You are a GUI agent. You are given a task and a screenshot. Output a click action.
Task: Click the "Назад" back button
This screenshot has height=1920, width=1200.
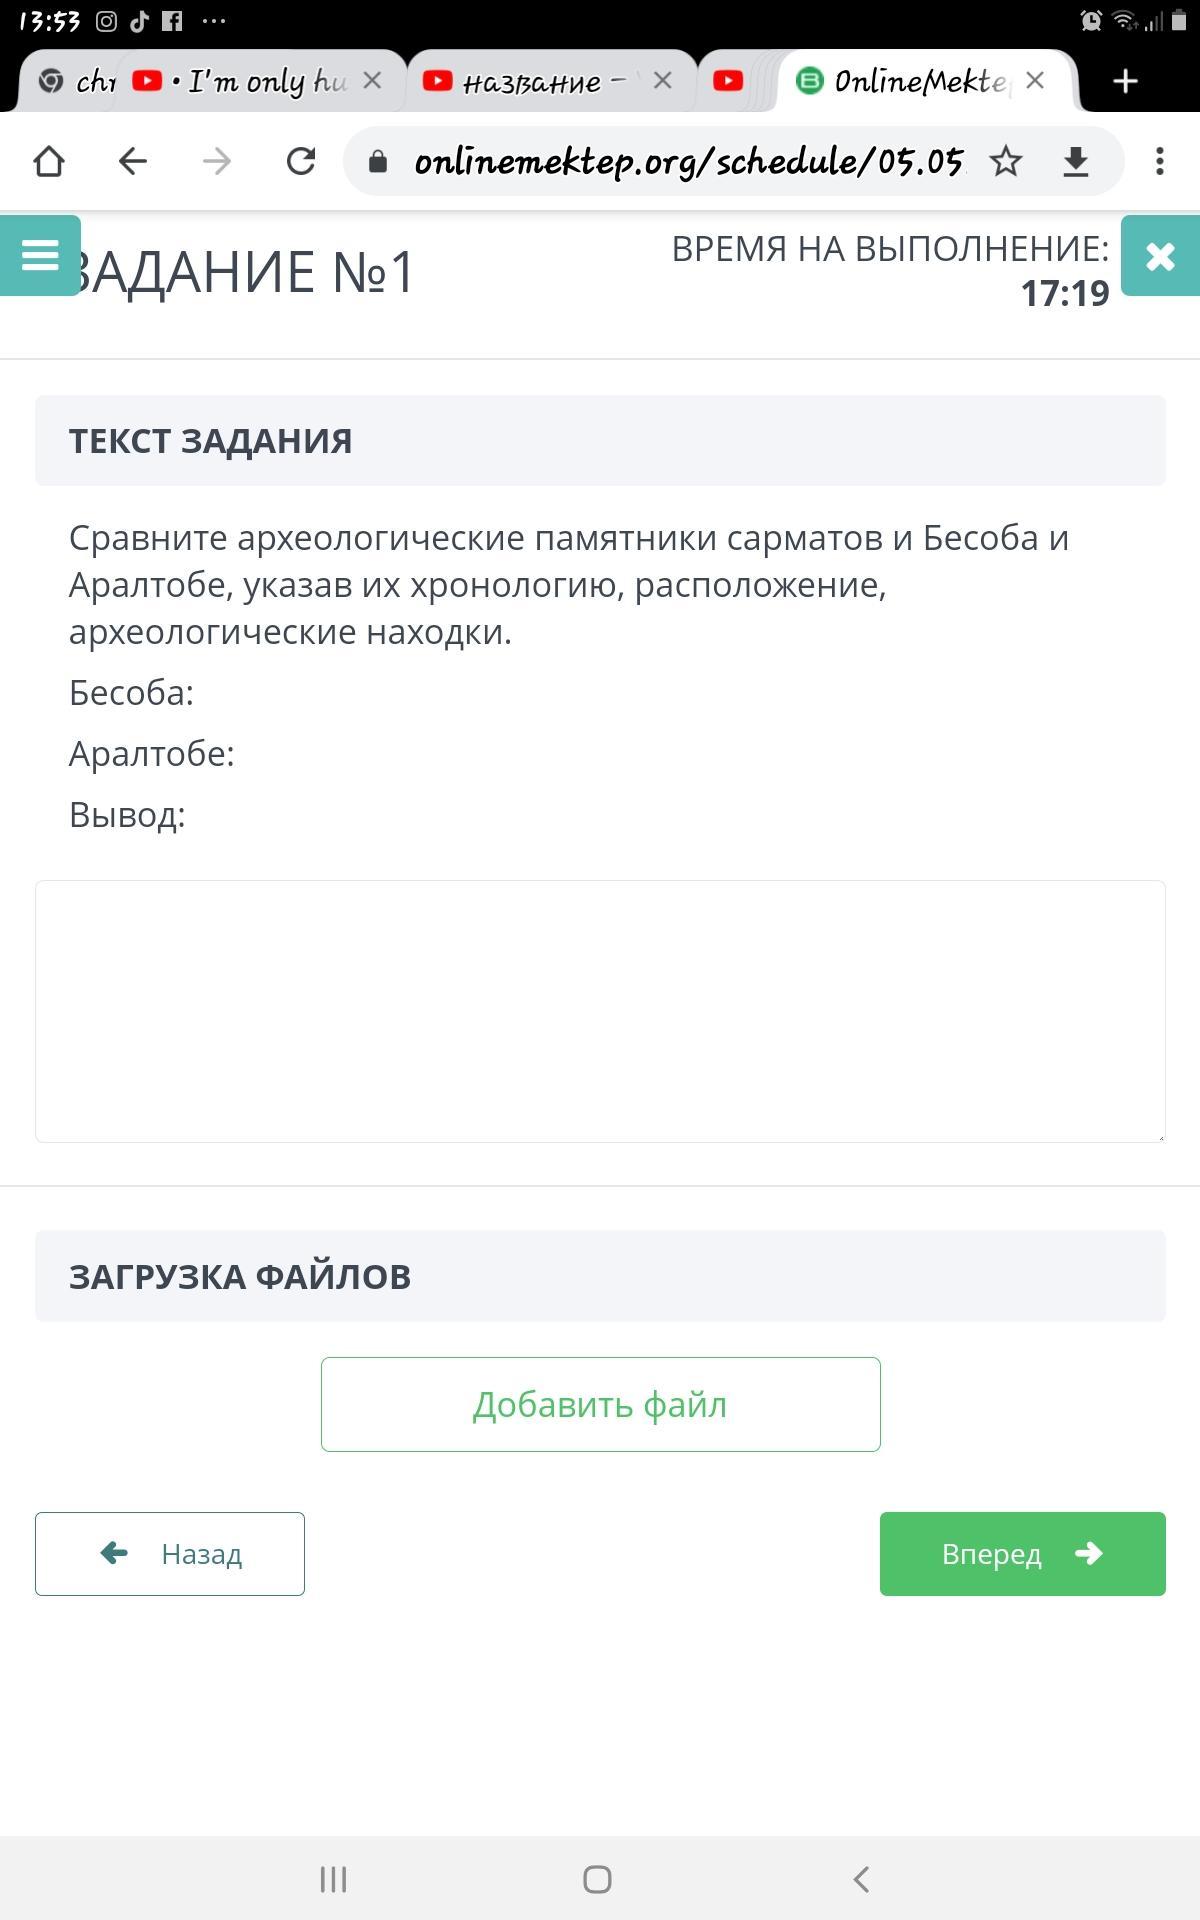[170, 1554]
